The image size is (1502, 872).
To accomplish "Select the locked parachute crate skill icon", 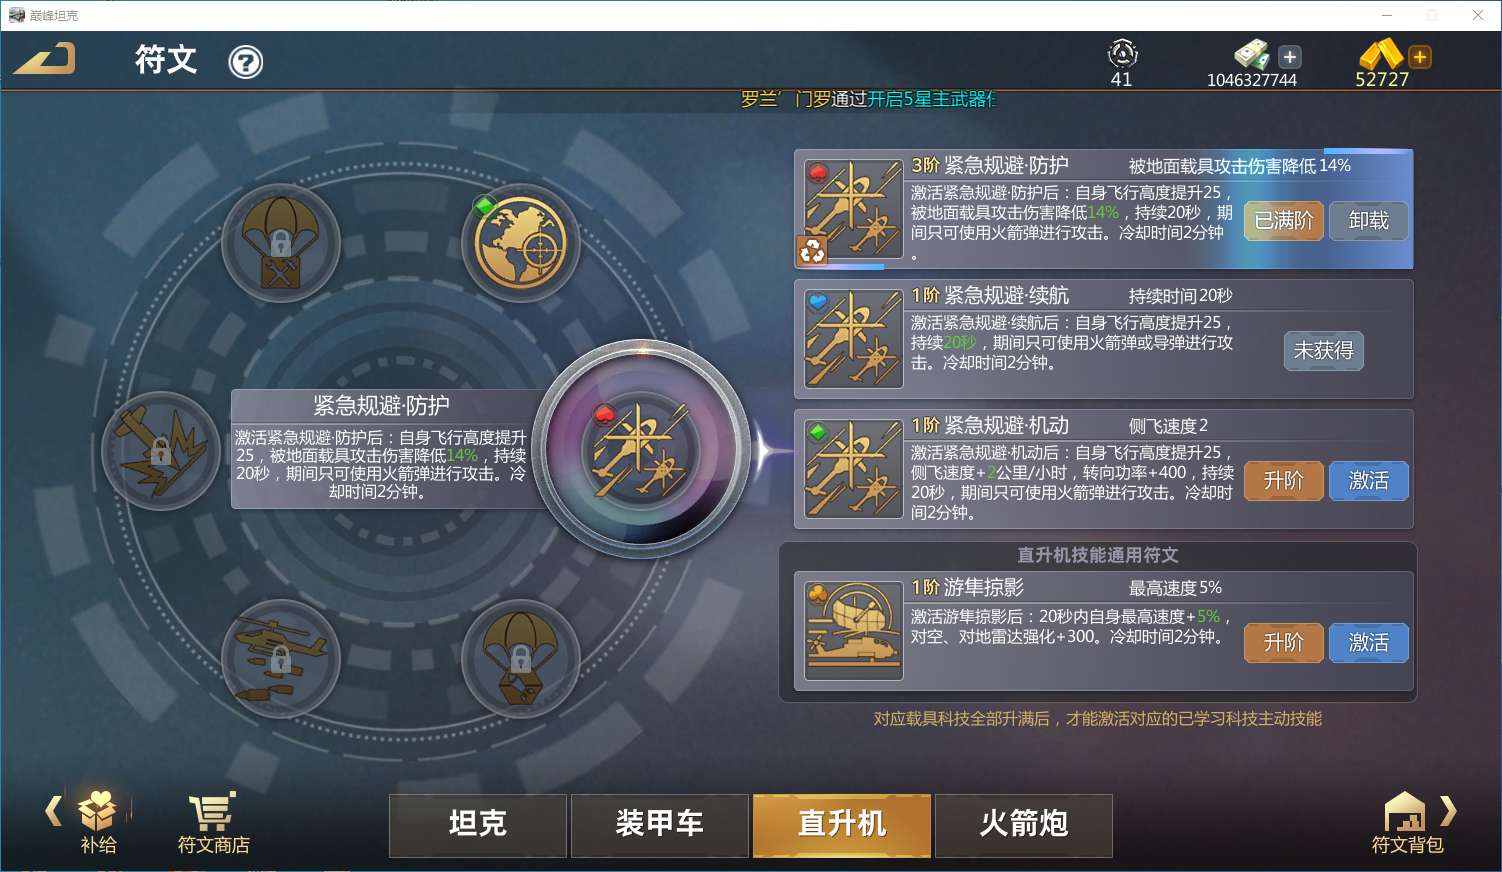I will 281,243.
